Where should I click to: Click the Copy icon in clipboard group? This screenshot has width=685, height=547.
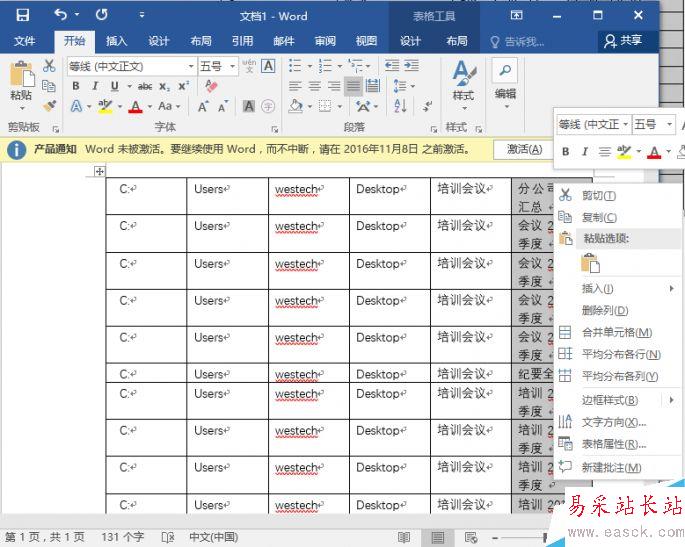tap(48, 86)
